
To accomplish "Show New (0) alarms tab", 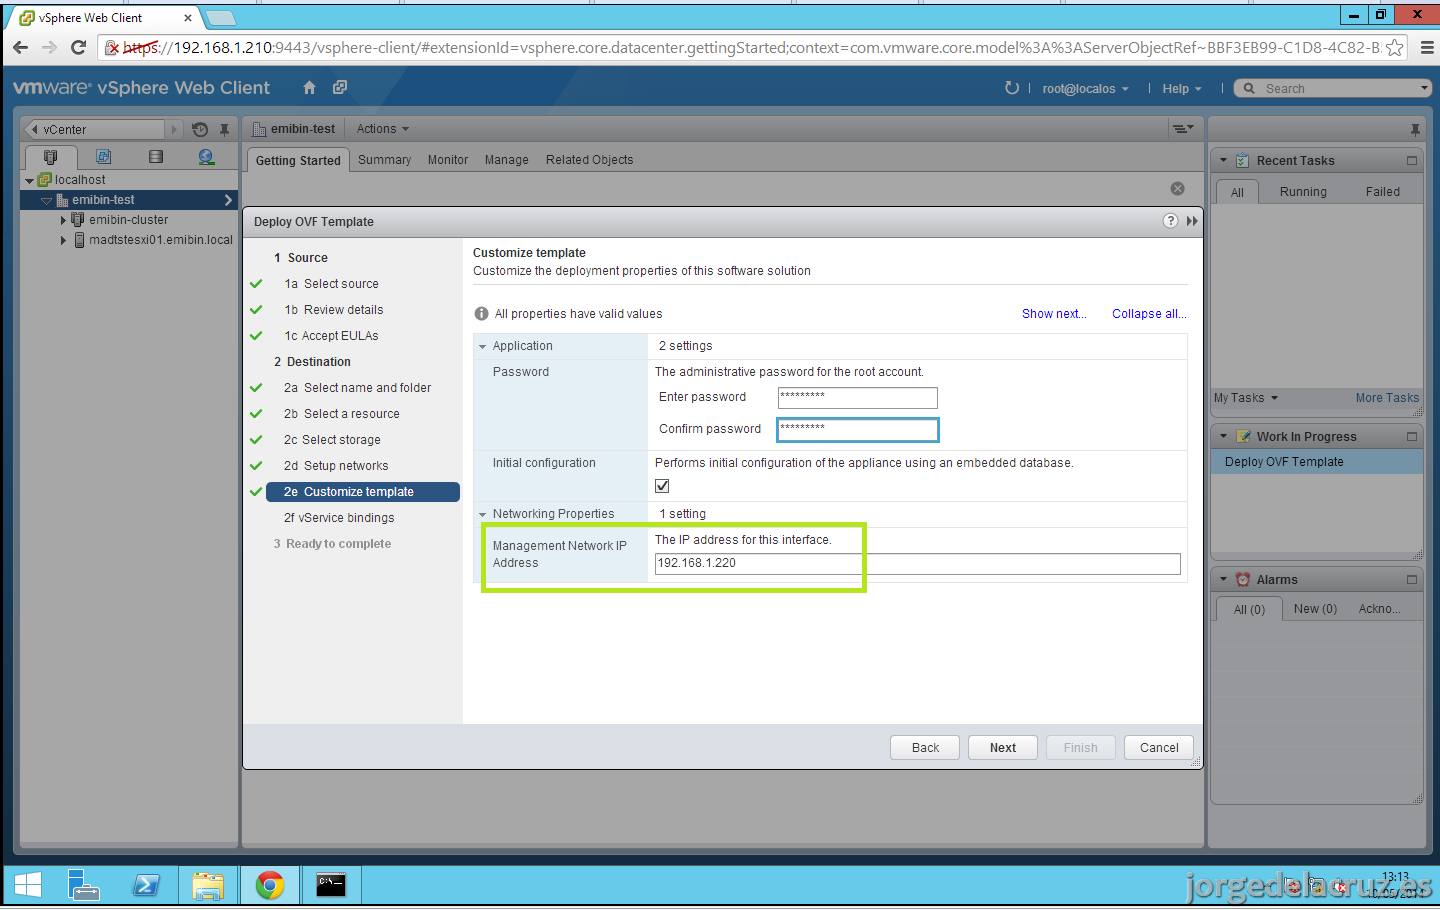I will (x=1315, y=609).
